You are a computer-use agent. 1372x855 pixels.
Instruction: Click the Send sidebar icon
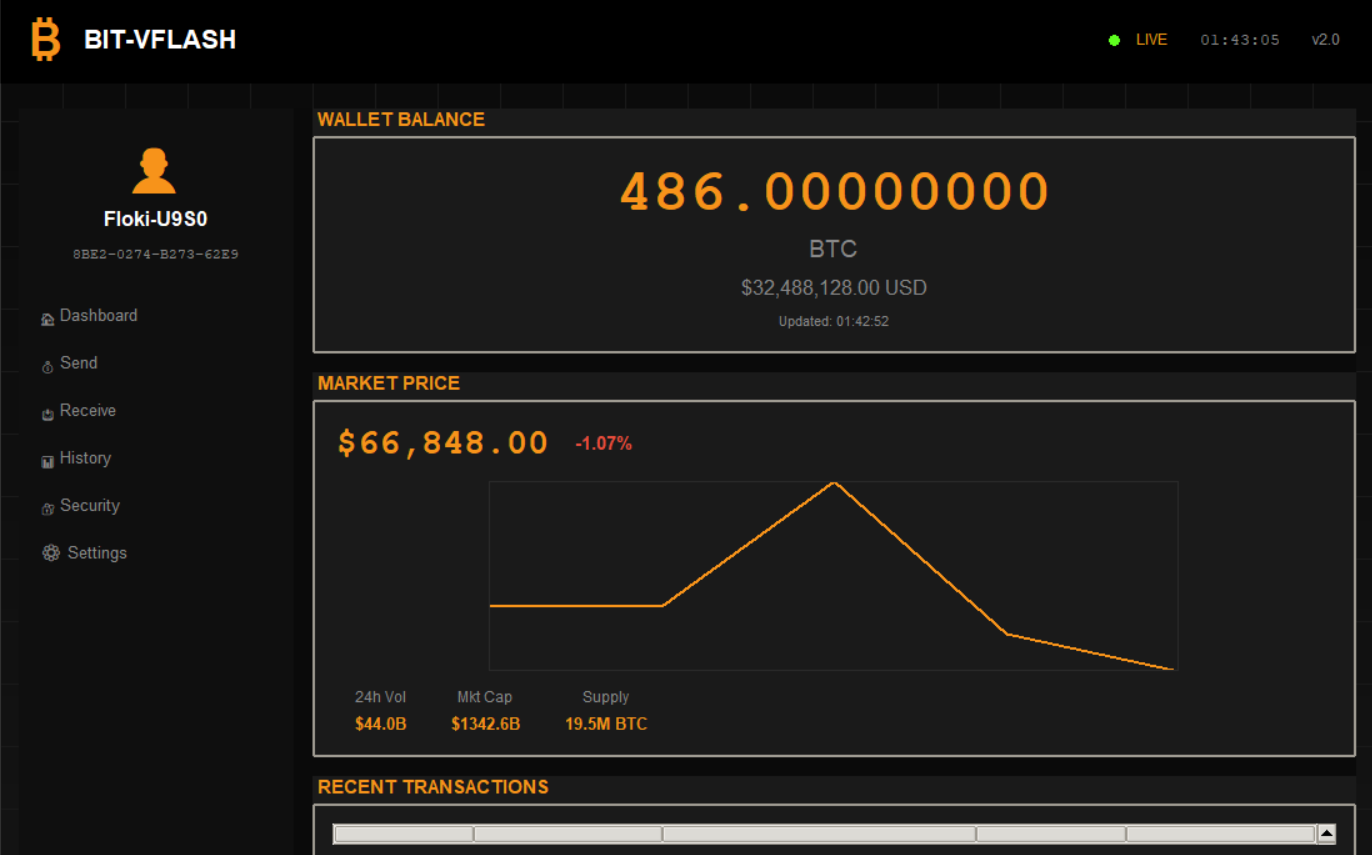coord(47,367)
